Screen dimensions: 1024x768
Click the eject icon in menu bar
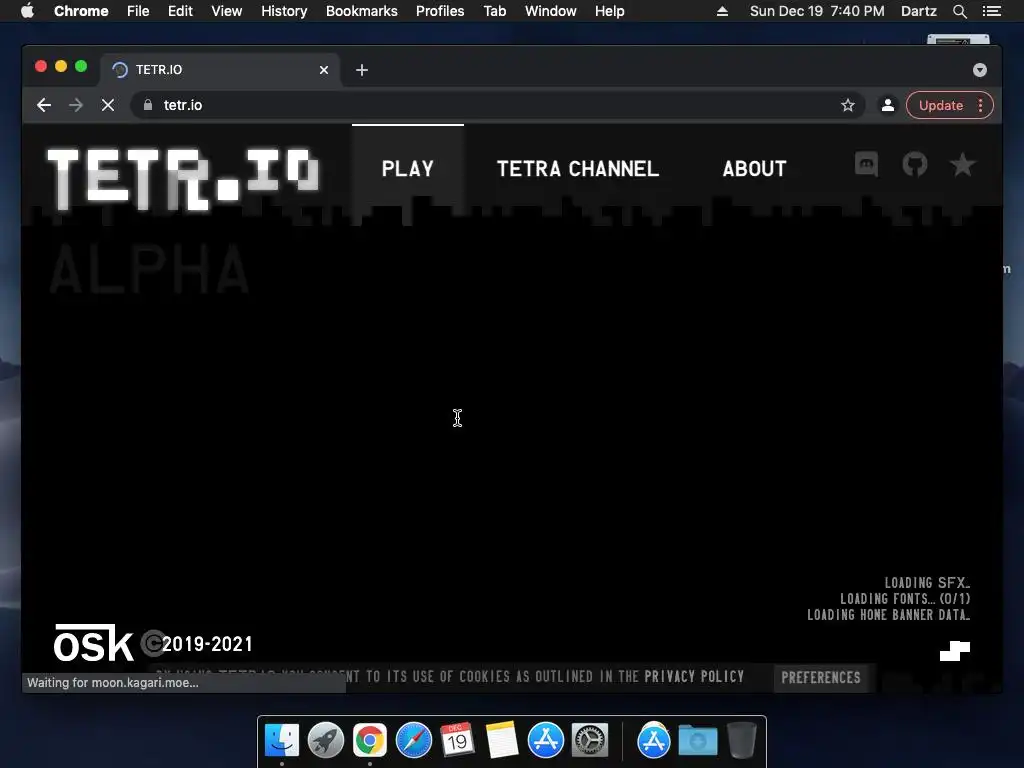point(722,11)
